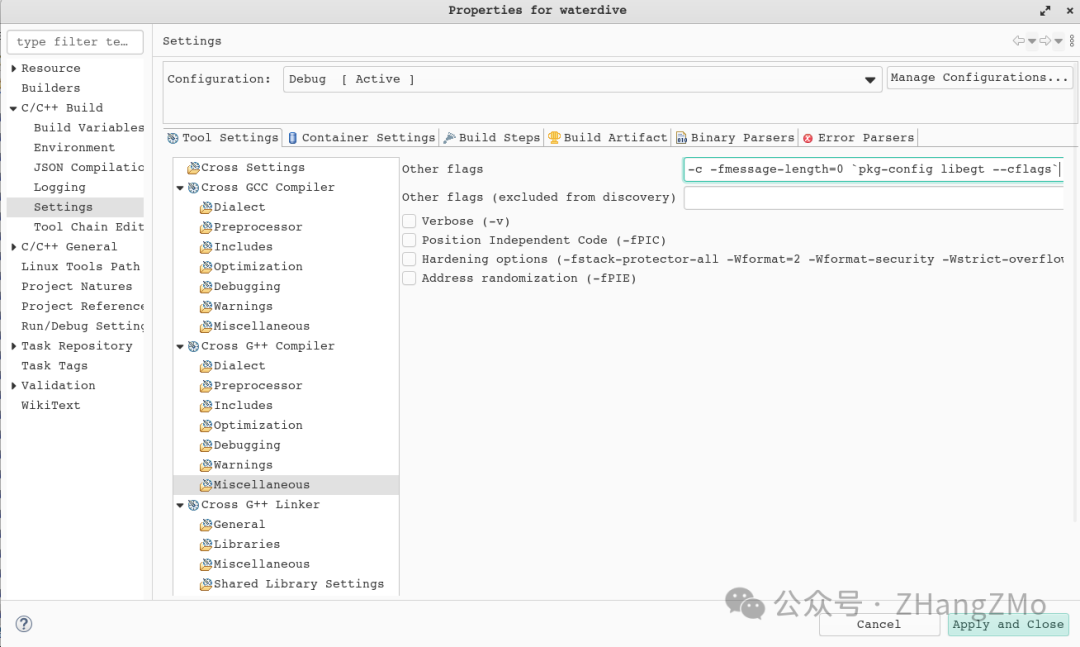
Task: Click icon beside GCC Compiler Dialect
Action: (206, 207)
